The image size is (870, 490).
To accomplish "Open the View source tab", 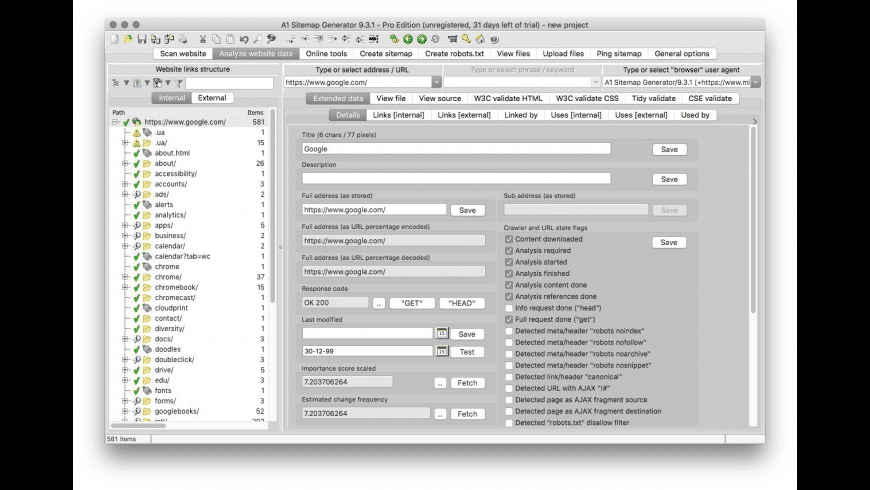I will pyautogui.click(x=440, y=98).
